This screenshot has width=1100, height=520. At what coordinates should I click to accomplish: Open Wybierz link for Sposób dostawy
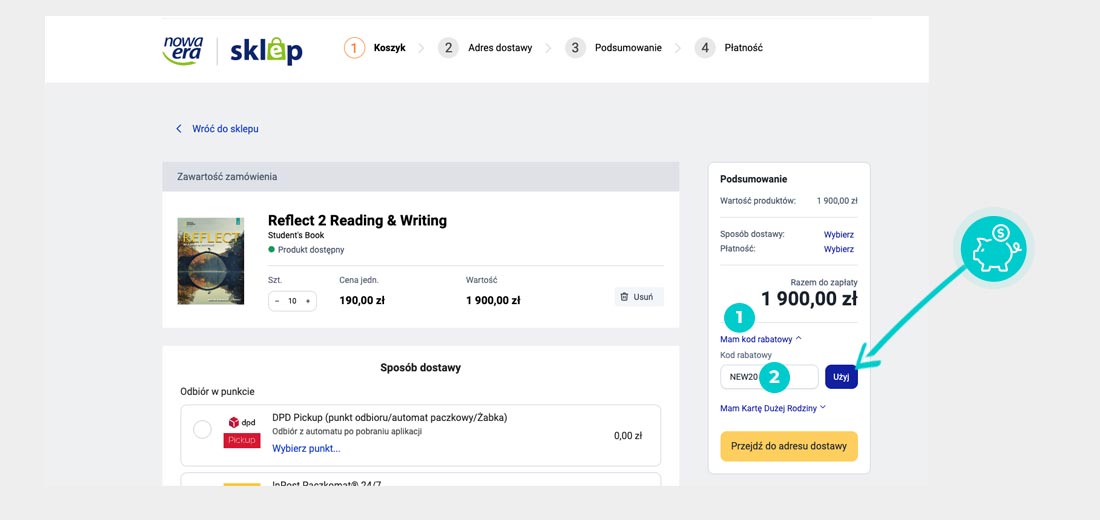[x=838, y=234]
